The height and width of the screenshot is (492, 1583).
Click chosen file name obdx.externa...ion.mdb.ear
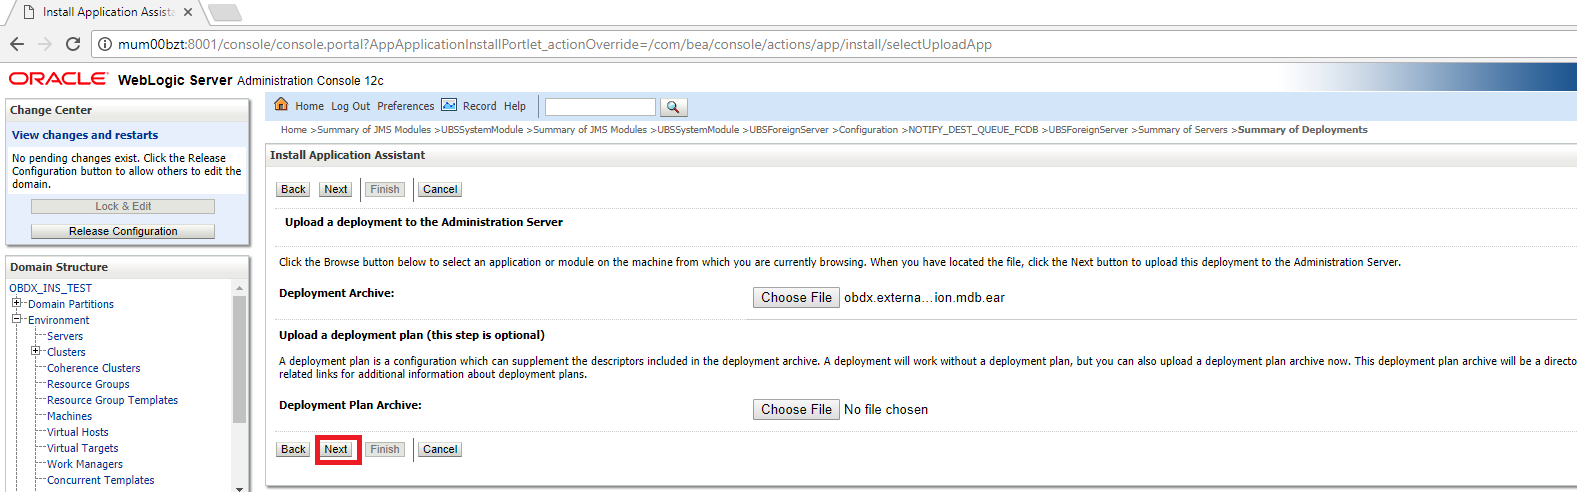tap(924, 298)
